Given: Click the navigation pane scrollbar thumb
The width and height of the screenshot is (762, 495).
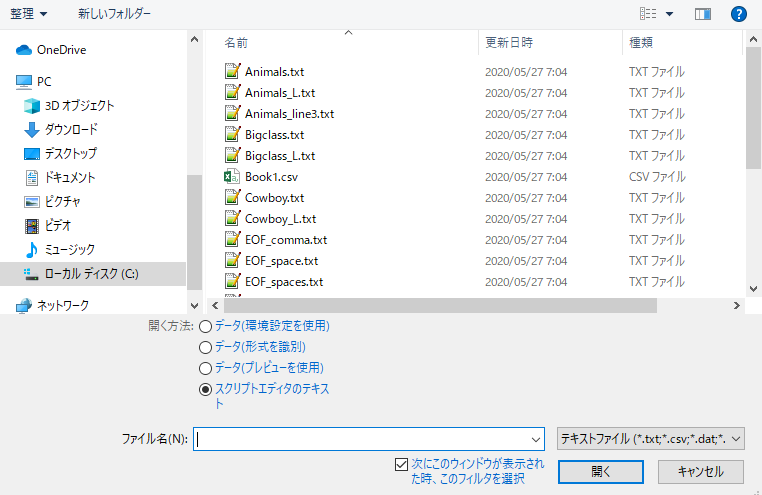Looking at the screenshot, I should pos(194,232).
